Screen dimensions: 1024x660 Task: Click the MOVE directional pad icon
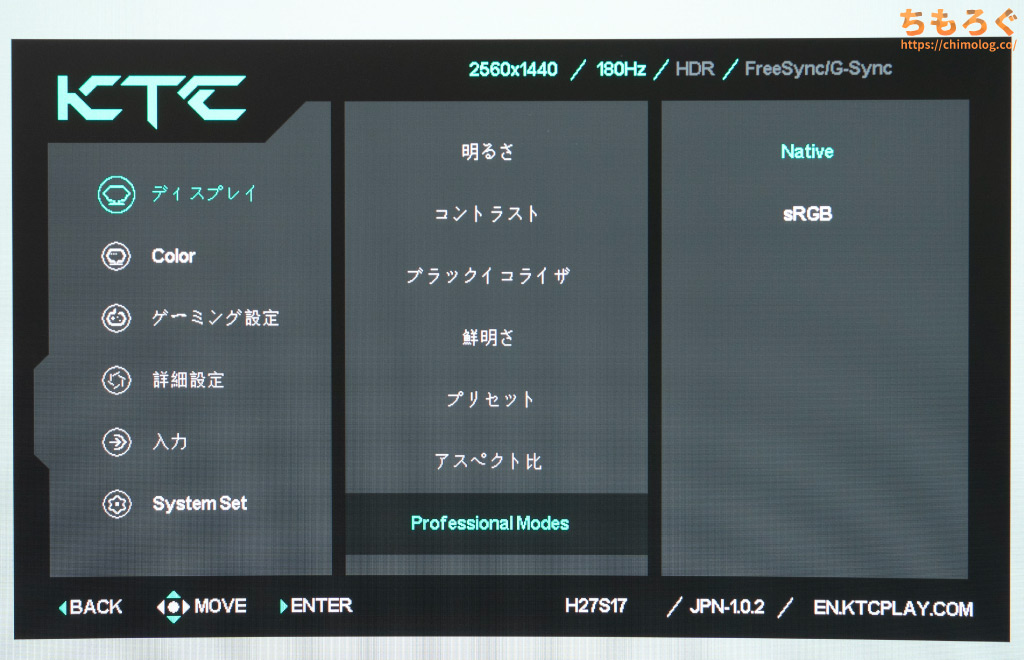click(173, 606)
